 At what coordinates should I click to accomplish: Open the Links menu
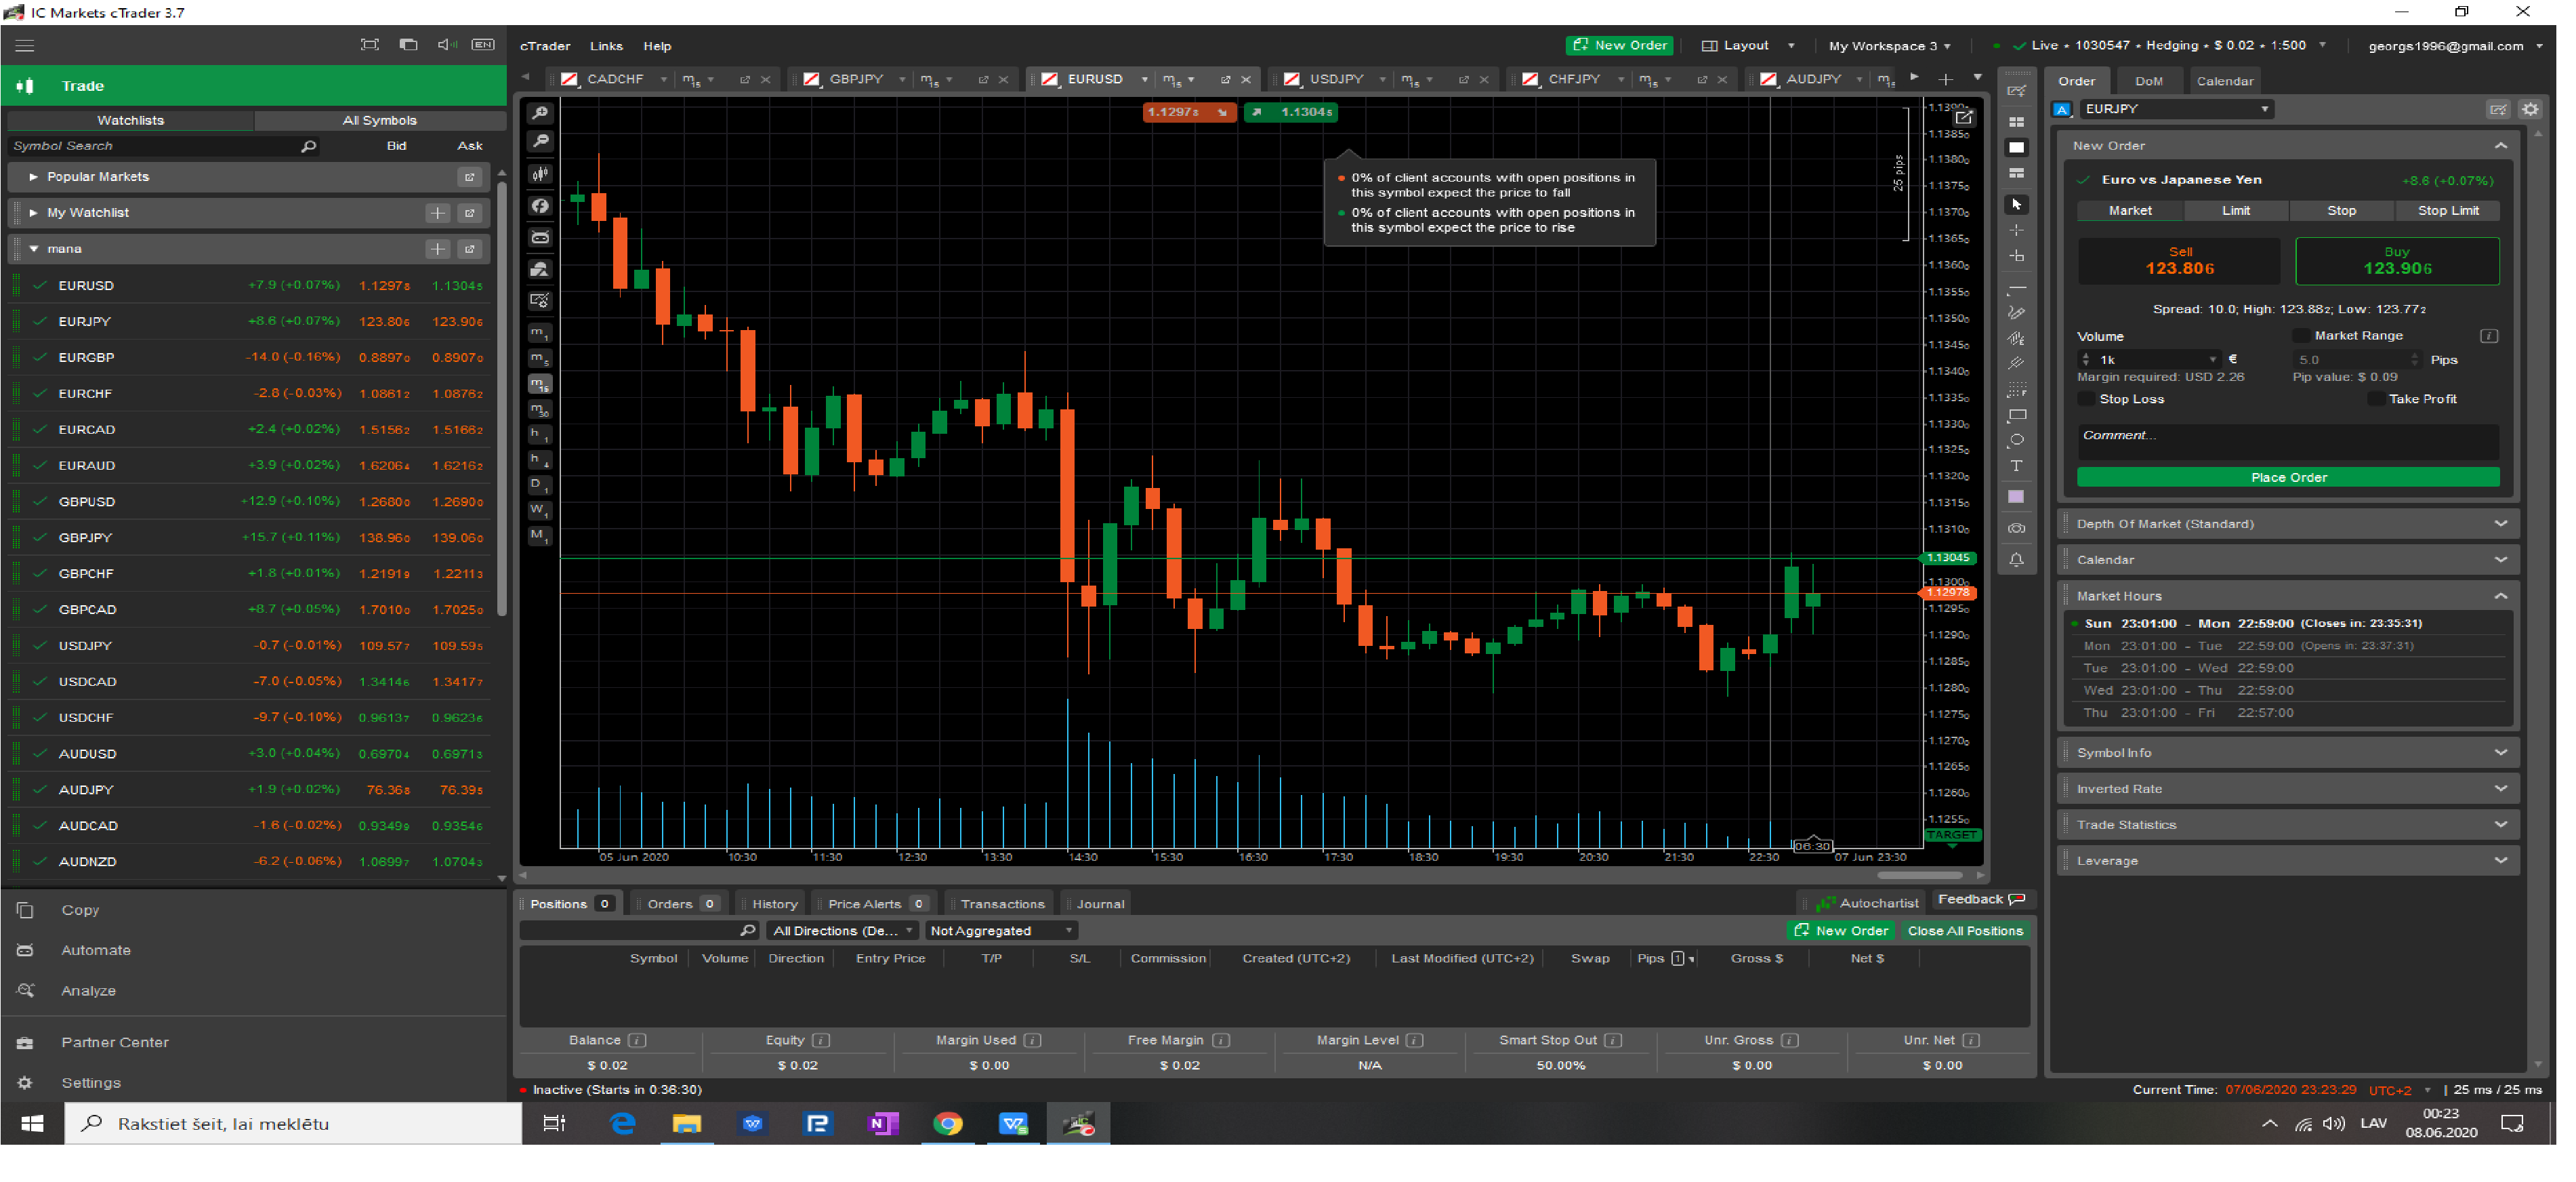[x=606, y=46]
